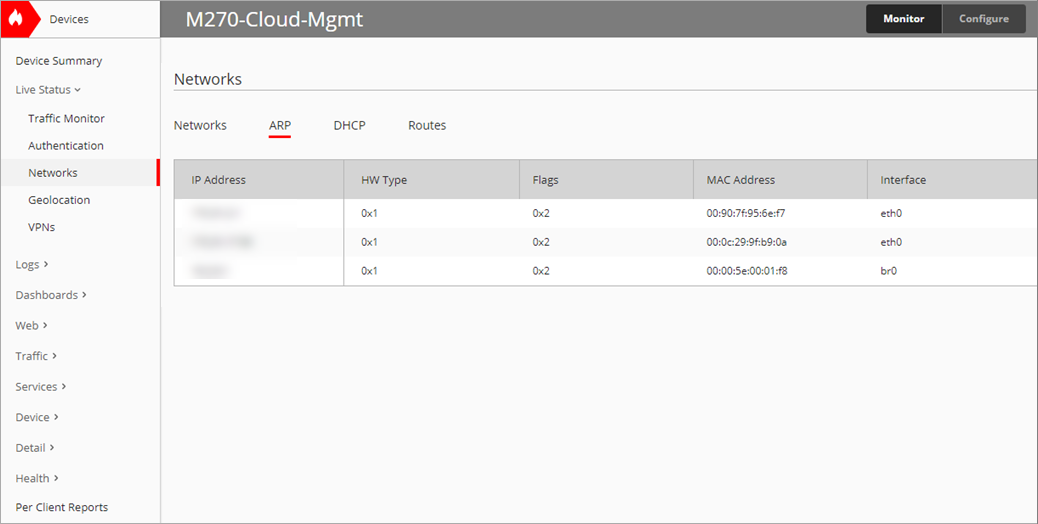Screen dimensions: 1038x524
Task: Click the WatchGuard flame logo icon
Action: (15, 19)
